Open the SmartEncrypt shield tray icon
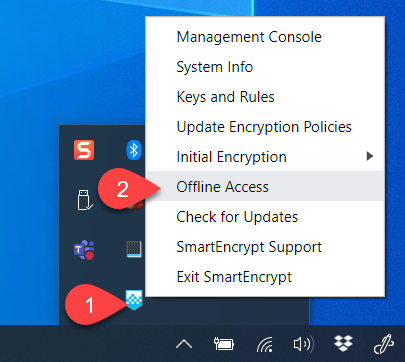Viewport: 405px width, 362px height. point(134,299)
